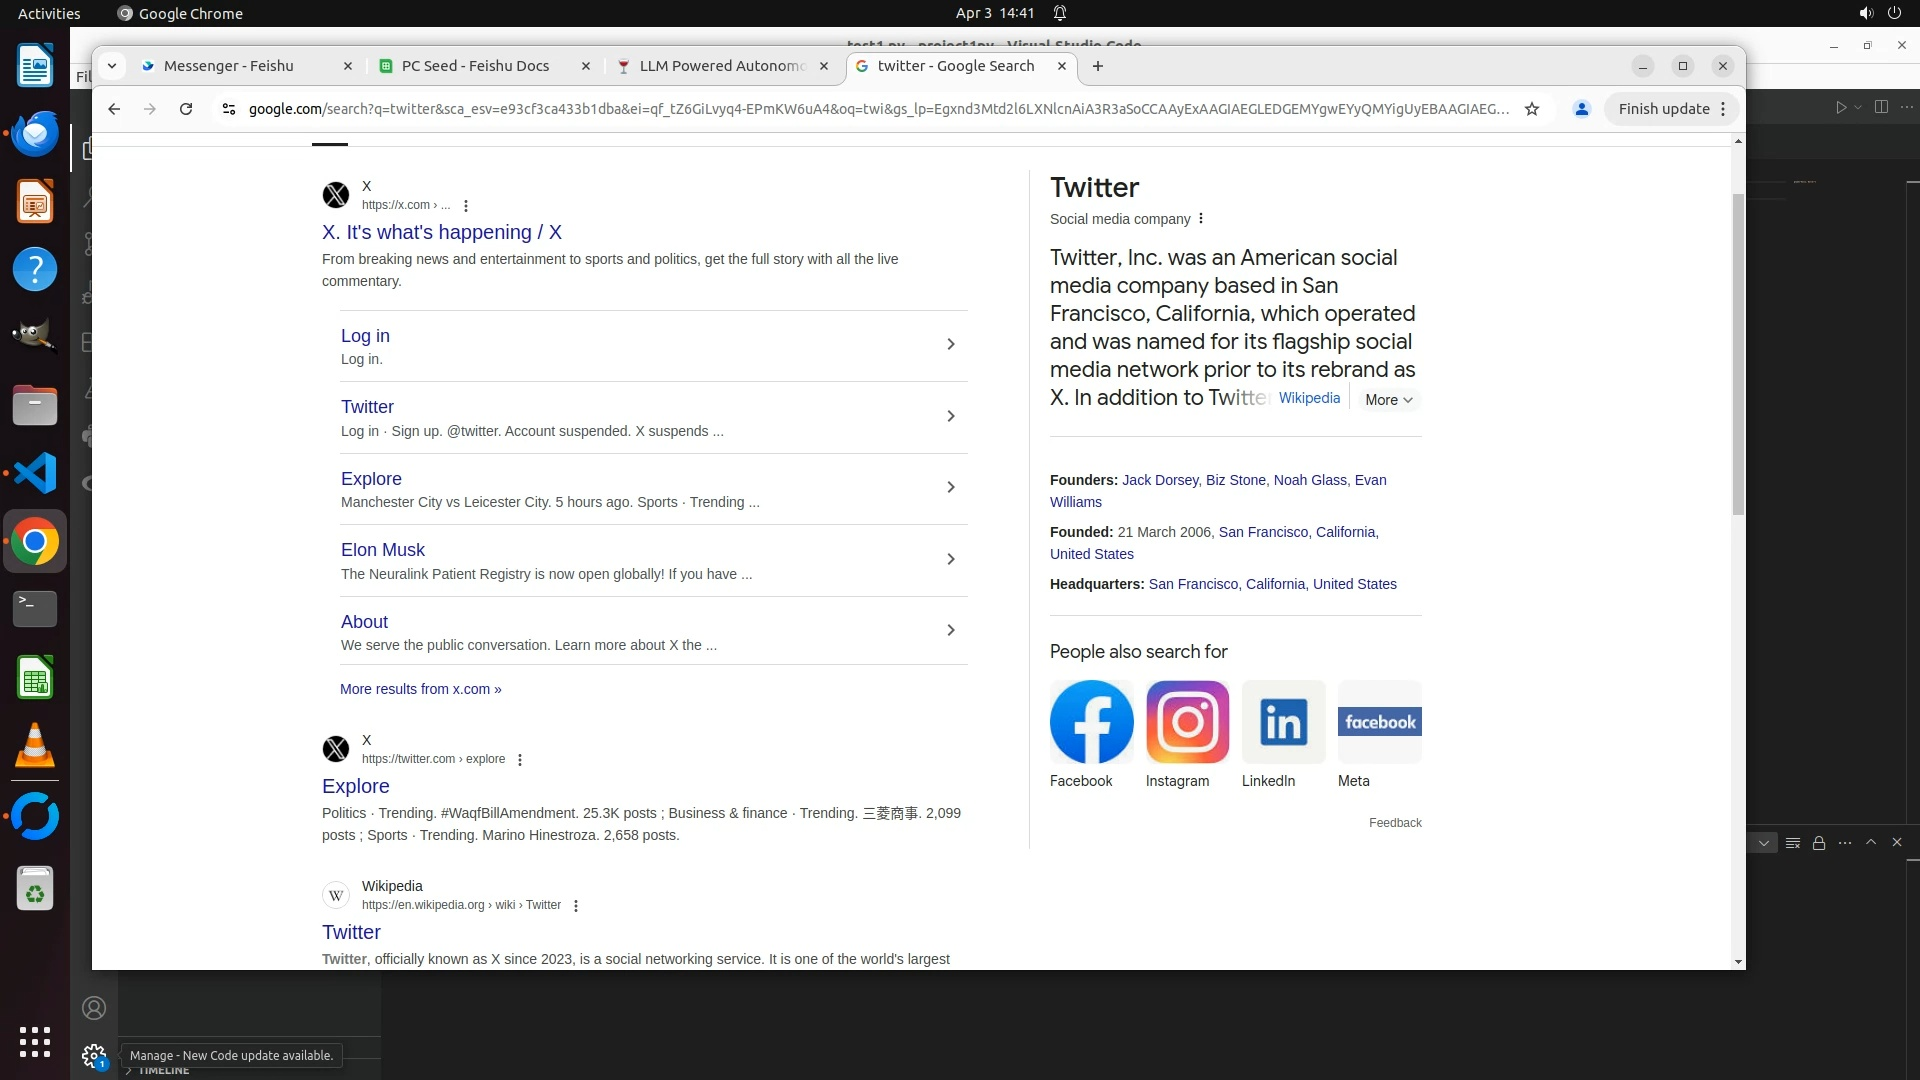
Task: Open the three-dot menu beside the Wikipedia result
Action: tap(576, 906)
